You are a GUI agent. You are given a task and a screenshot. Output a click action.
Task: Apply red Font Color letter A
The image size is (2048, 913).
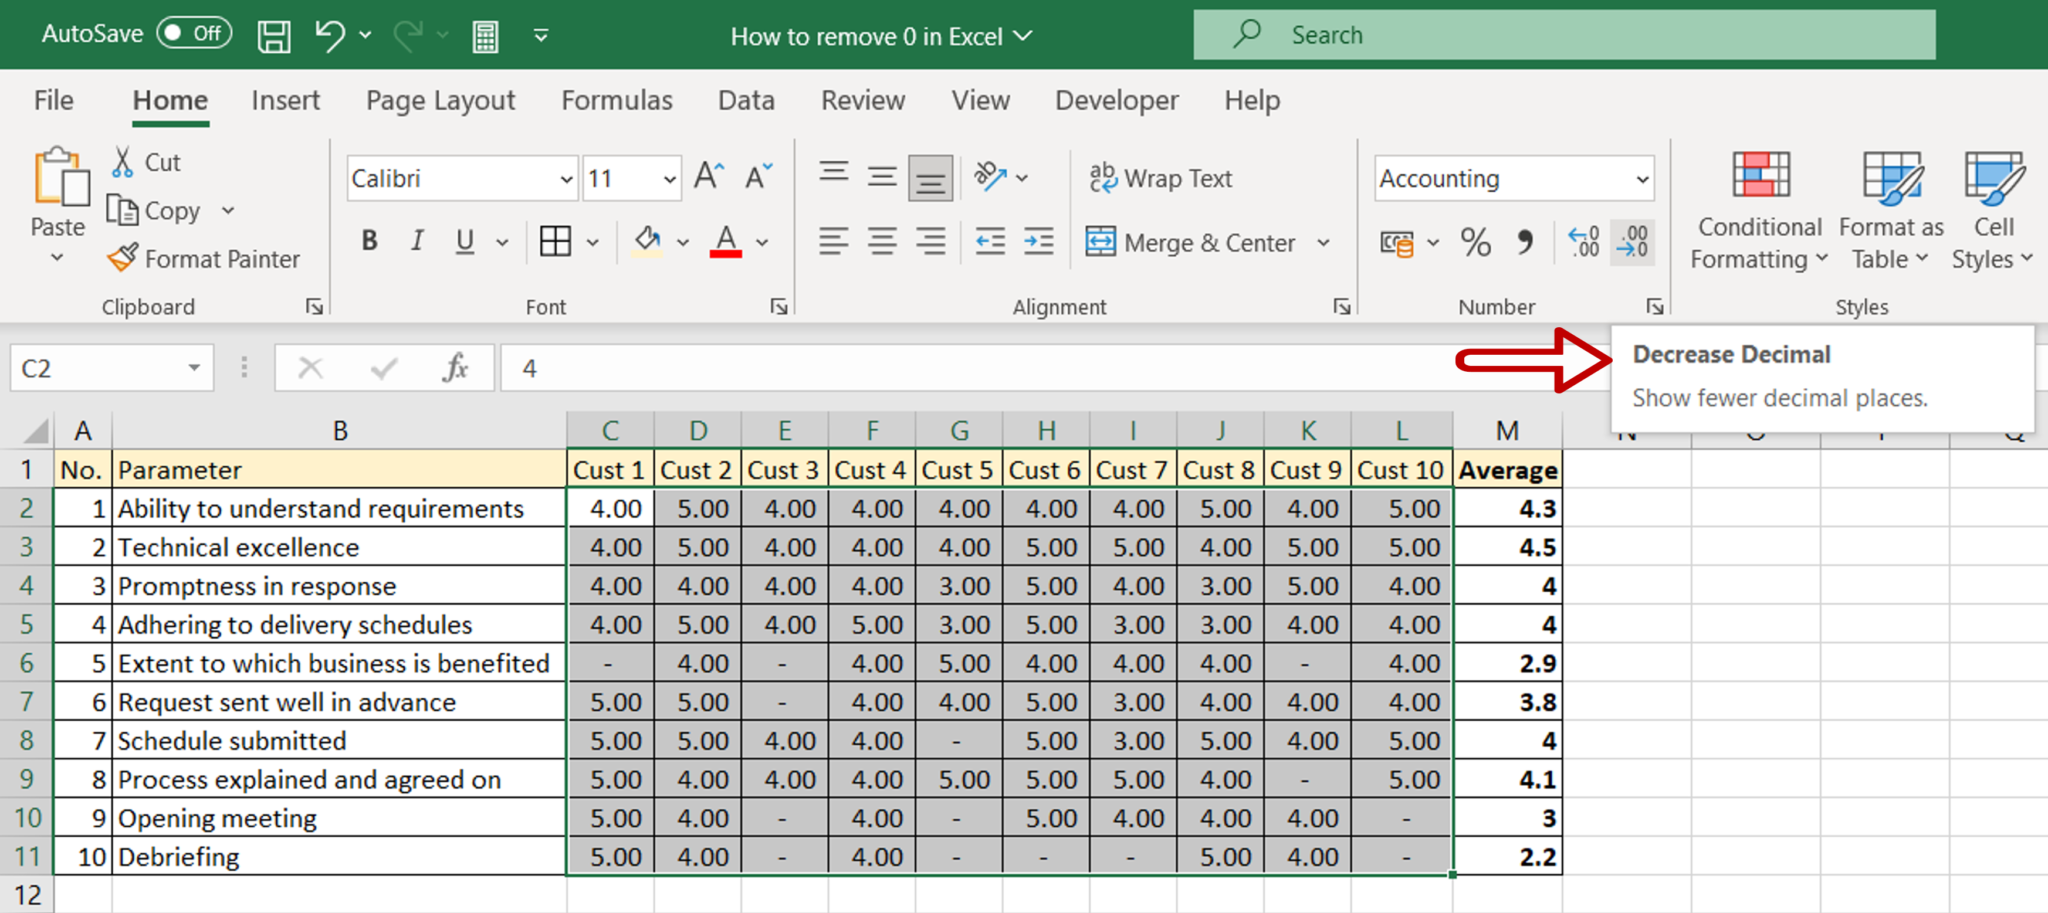pos(727,241)
